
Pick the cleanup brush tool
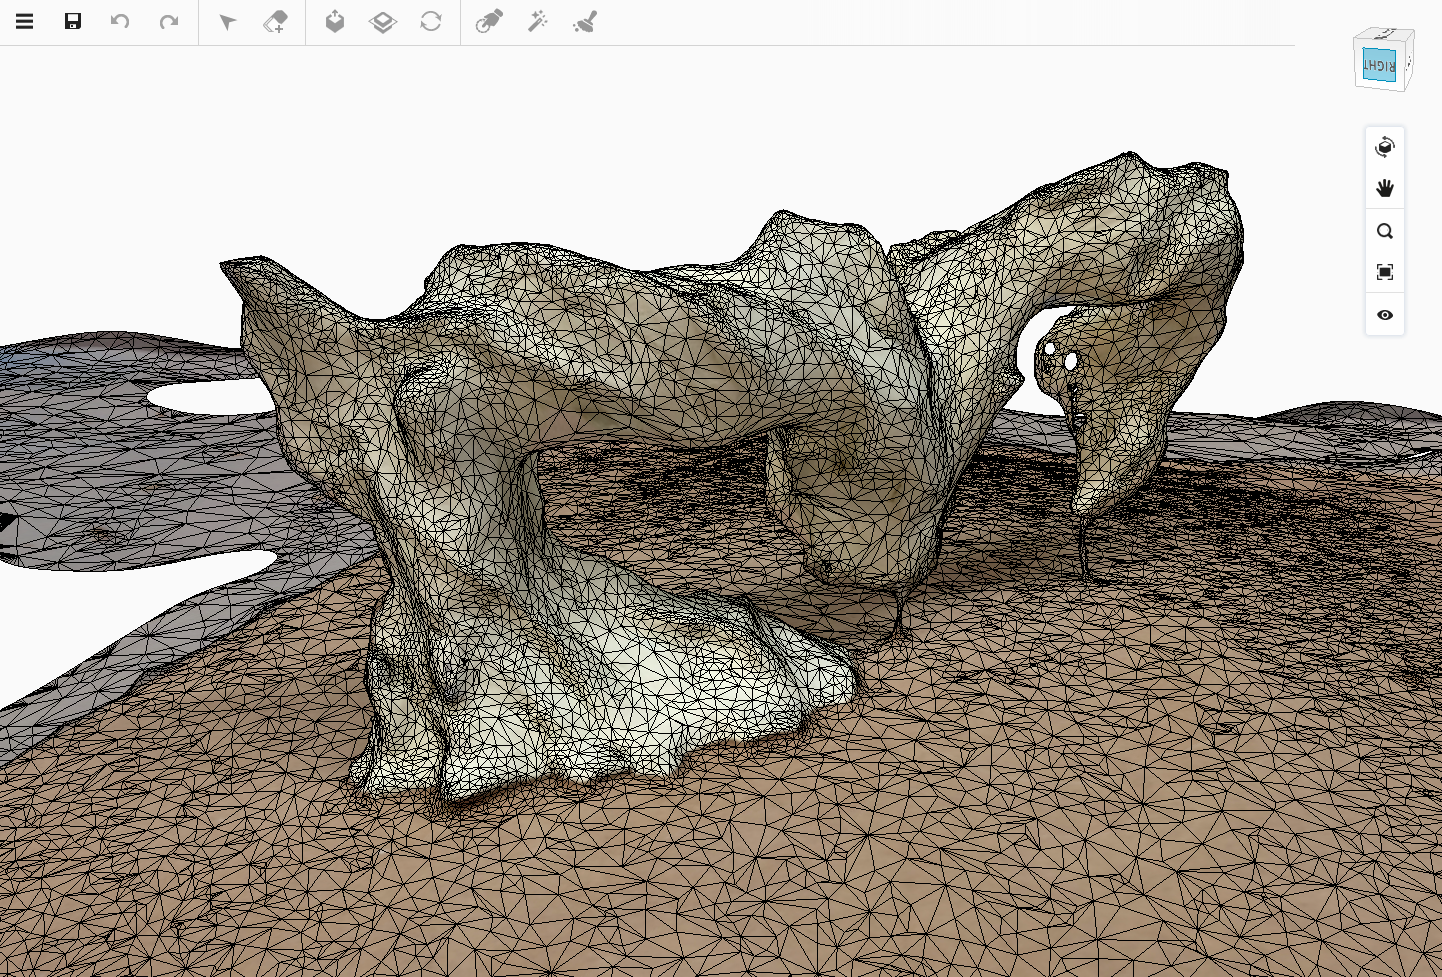(x=585, y=22)
